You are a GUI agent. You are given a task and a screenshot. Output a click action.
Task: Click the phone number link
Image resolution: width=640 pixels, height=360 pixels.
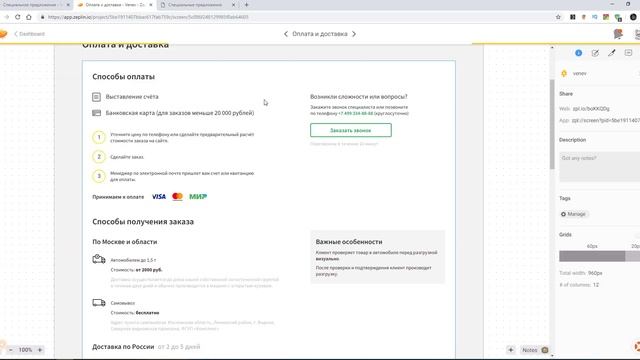click(x=355, y=113)
